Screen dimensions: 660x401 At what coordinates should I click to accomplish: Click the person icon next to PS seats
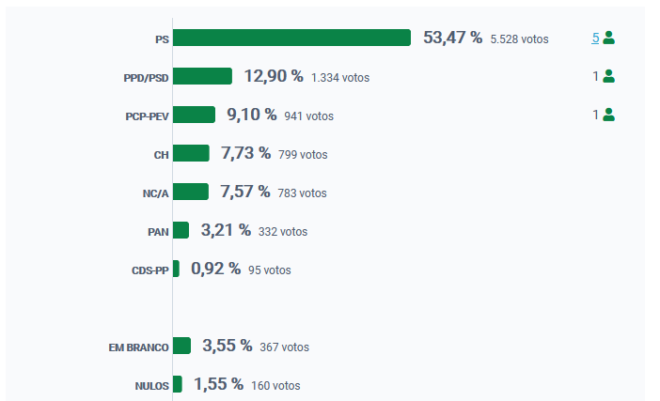[609, 38]
